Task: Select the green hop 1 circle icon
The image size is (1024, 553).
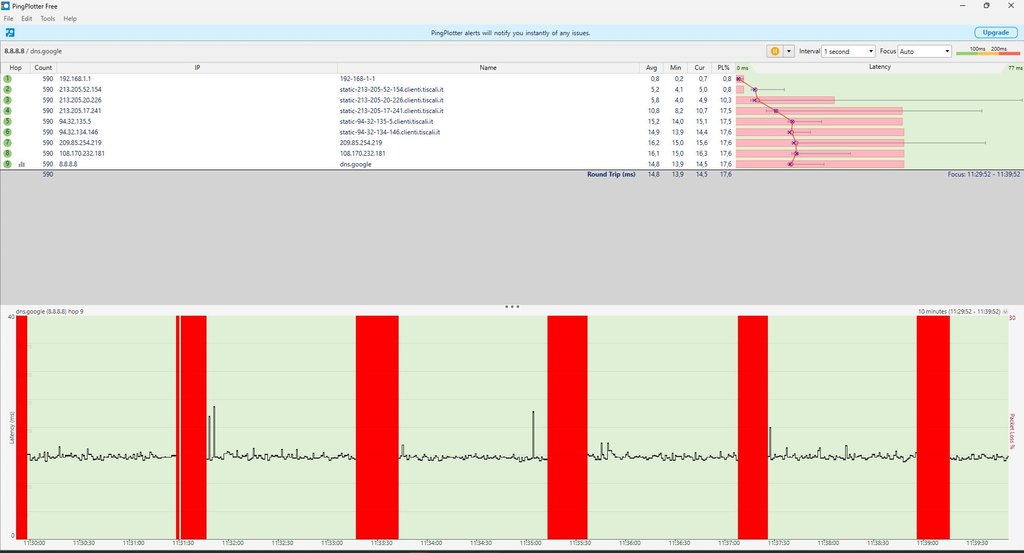Action: click(x=7, y=78)
